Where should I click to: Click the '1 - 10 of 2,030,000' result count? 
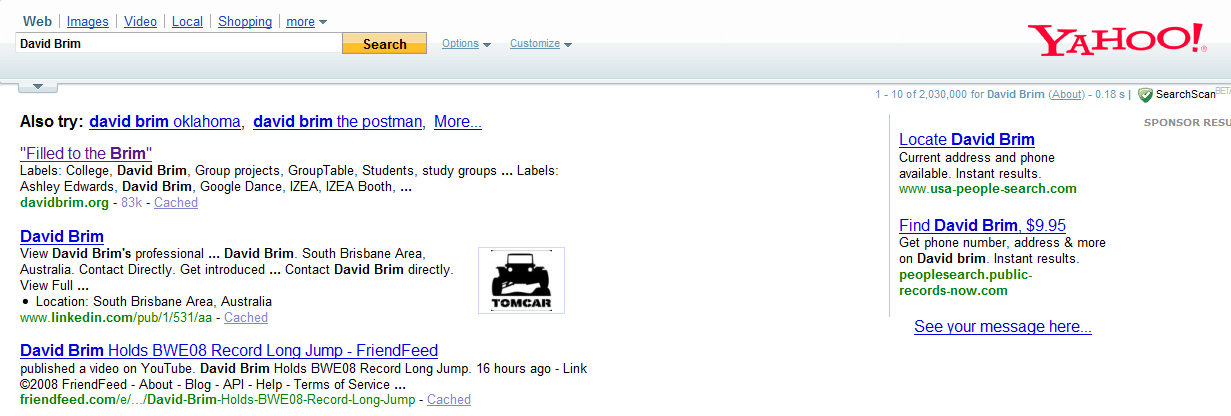(921, 94)
